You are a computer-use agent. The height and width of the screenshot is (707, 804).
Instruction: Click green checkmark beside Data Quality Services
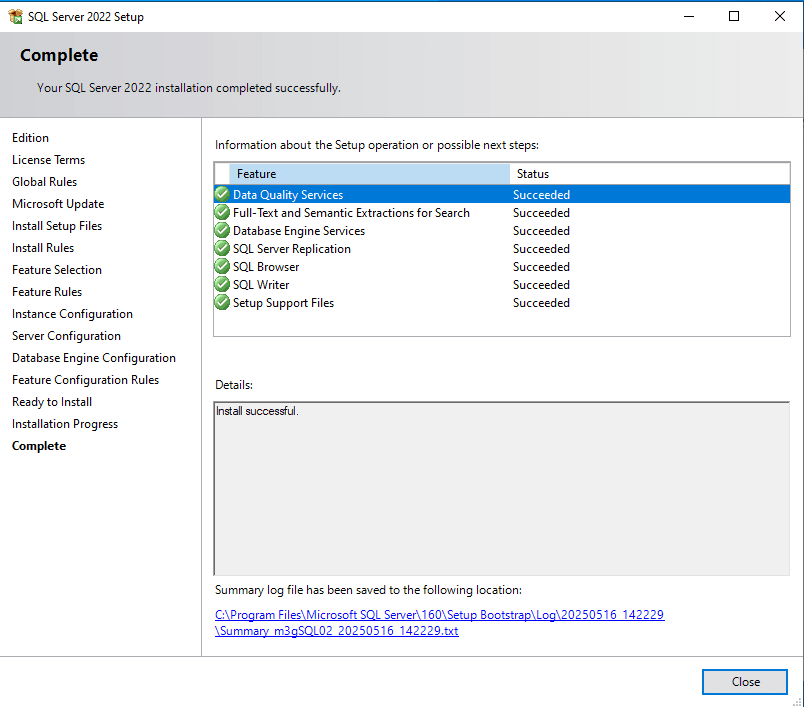point(222,194)
